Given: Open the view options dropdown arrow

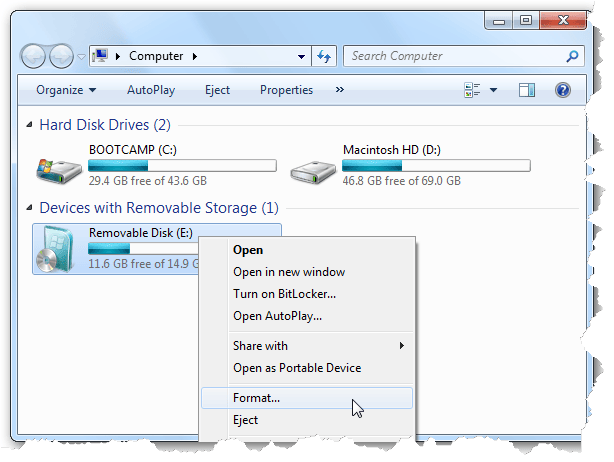Looking at the screenshot, I should coord(493,90).
